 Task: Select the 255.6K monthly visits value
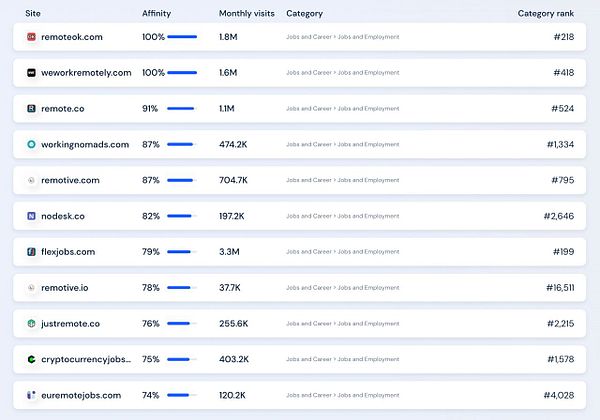pos(233,324)
